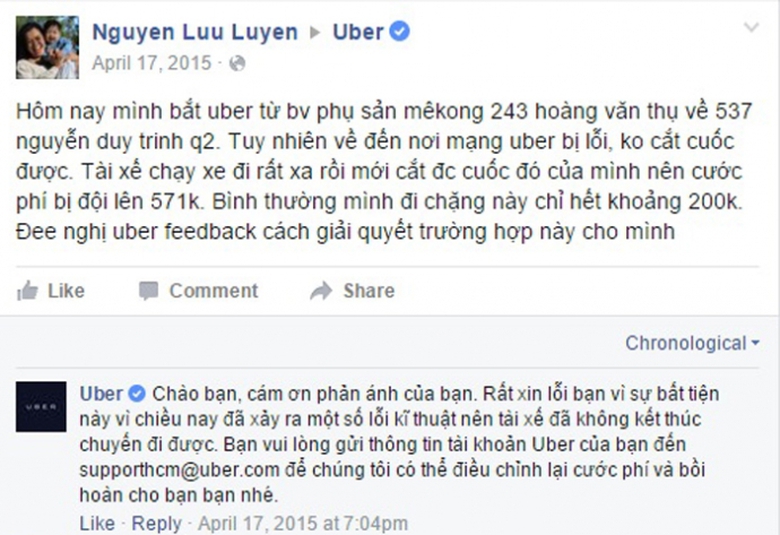The image size is (780, 535).
Task: Open the Uber logo avatar in the comment
Action: (x=41, y=407)
